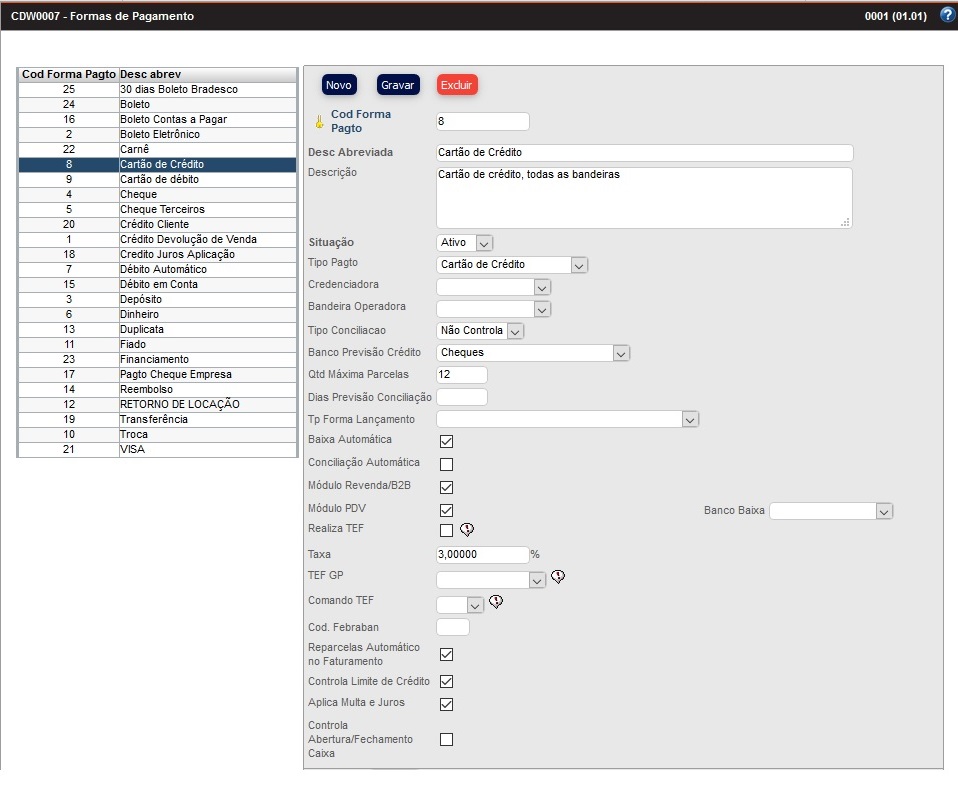Open the Banco Previsão Crédito dropdown
Viewport: 958px width, 786px height.
533,353
